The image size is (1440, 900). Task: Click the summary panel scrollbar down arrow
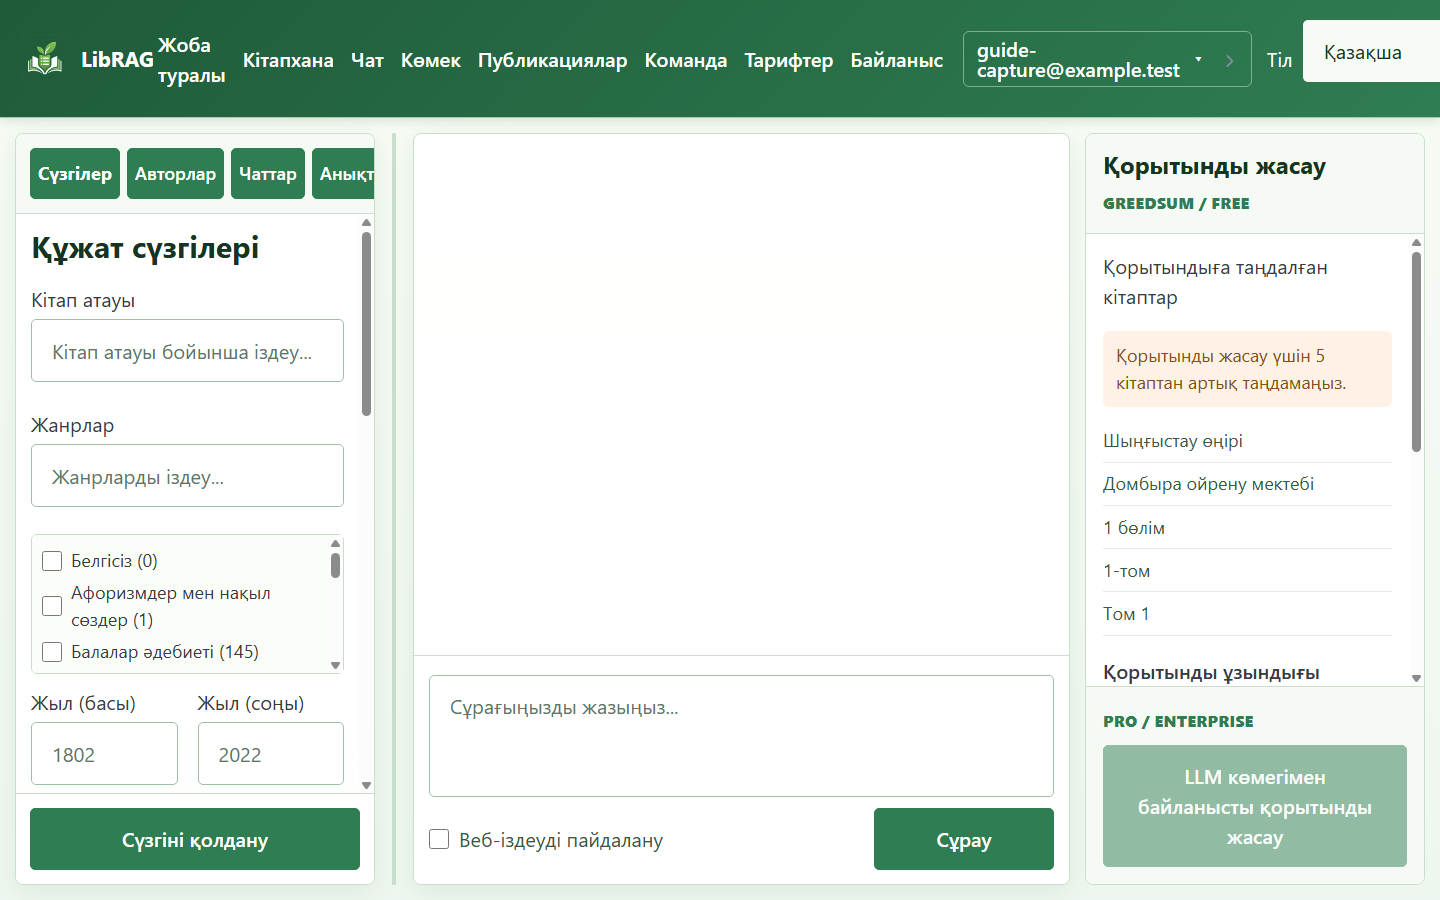point(1416,678)
